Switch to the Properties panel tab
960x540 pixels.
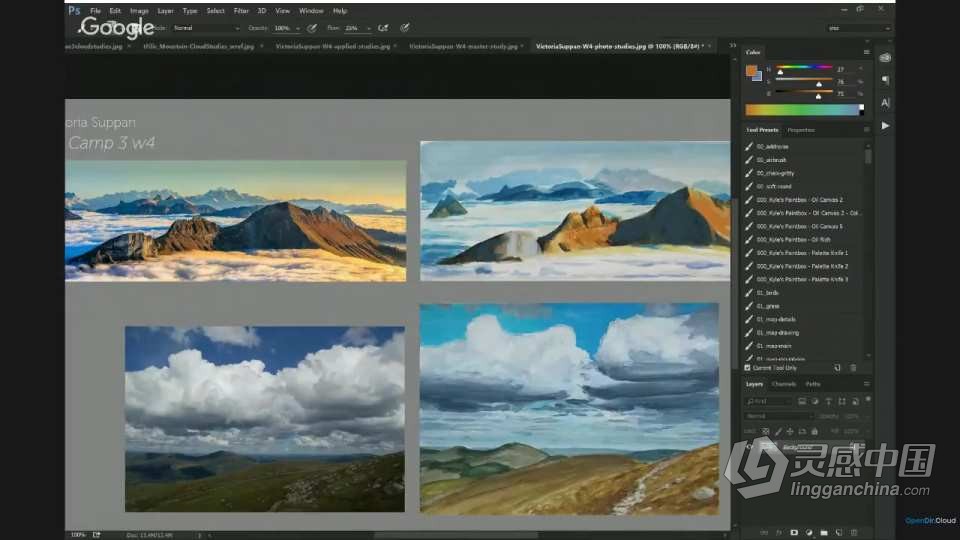click(801, 130)
